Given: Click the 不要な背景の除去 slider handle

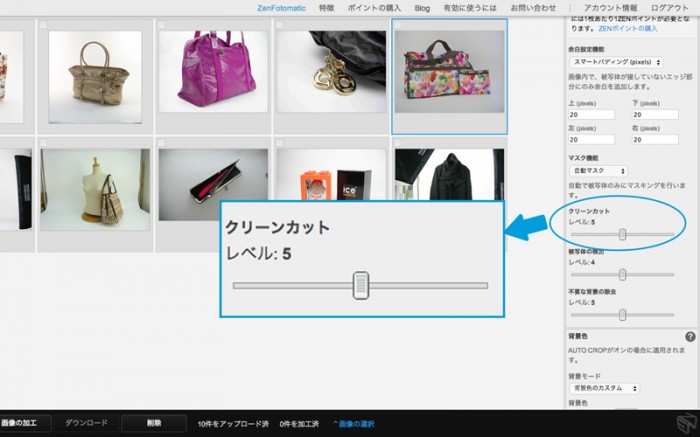Looking at the screenshot, I should pyautogui.click(x=623, y=314).
